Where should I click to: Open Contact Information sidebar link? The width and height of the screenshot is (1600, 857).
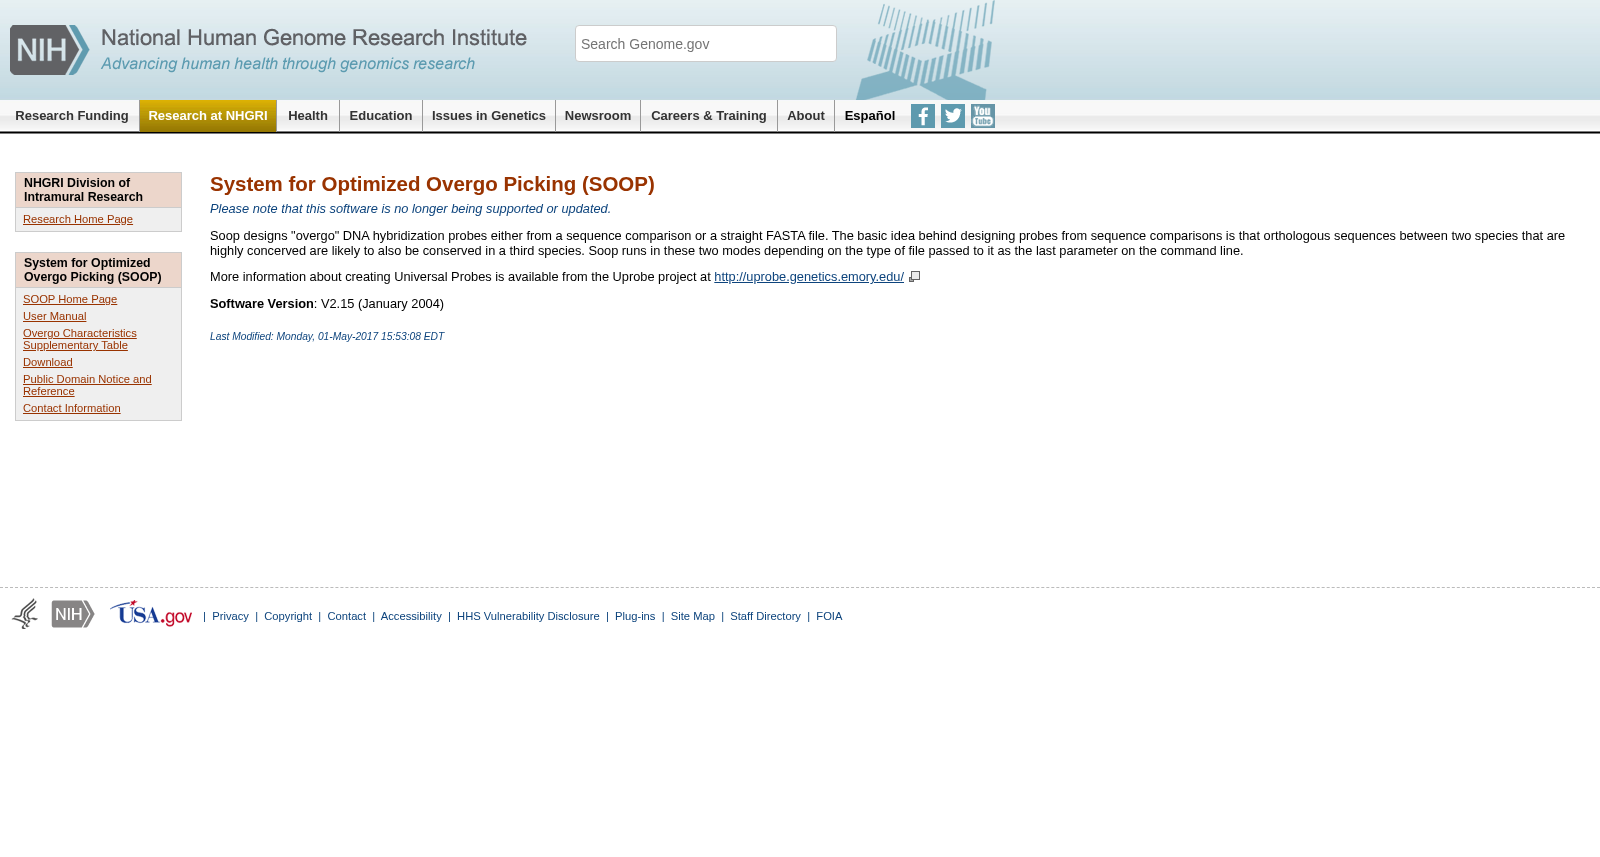72,408
